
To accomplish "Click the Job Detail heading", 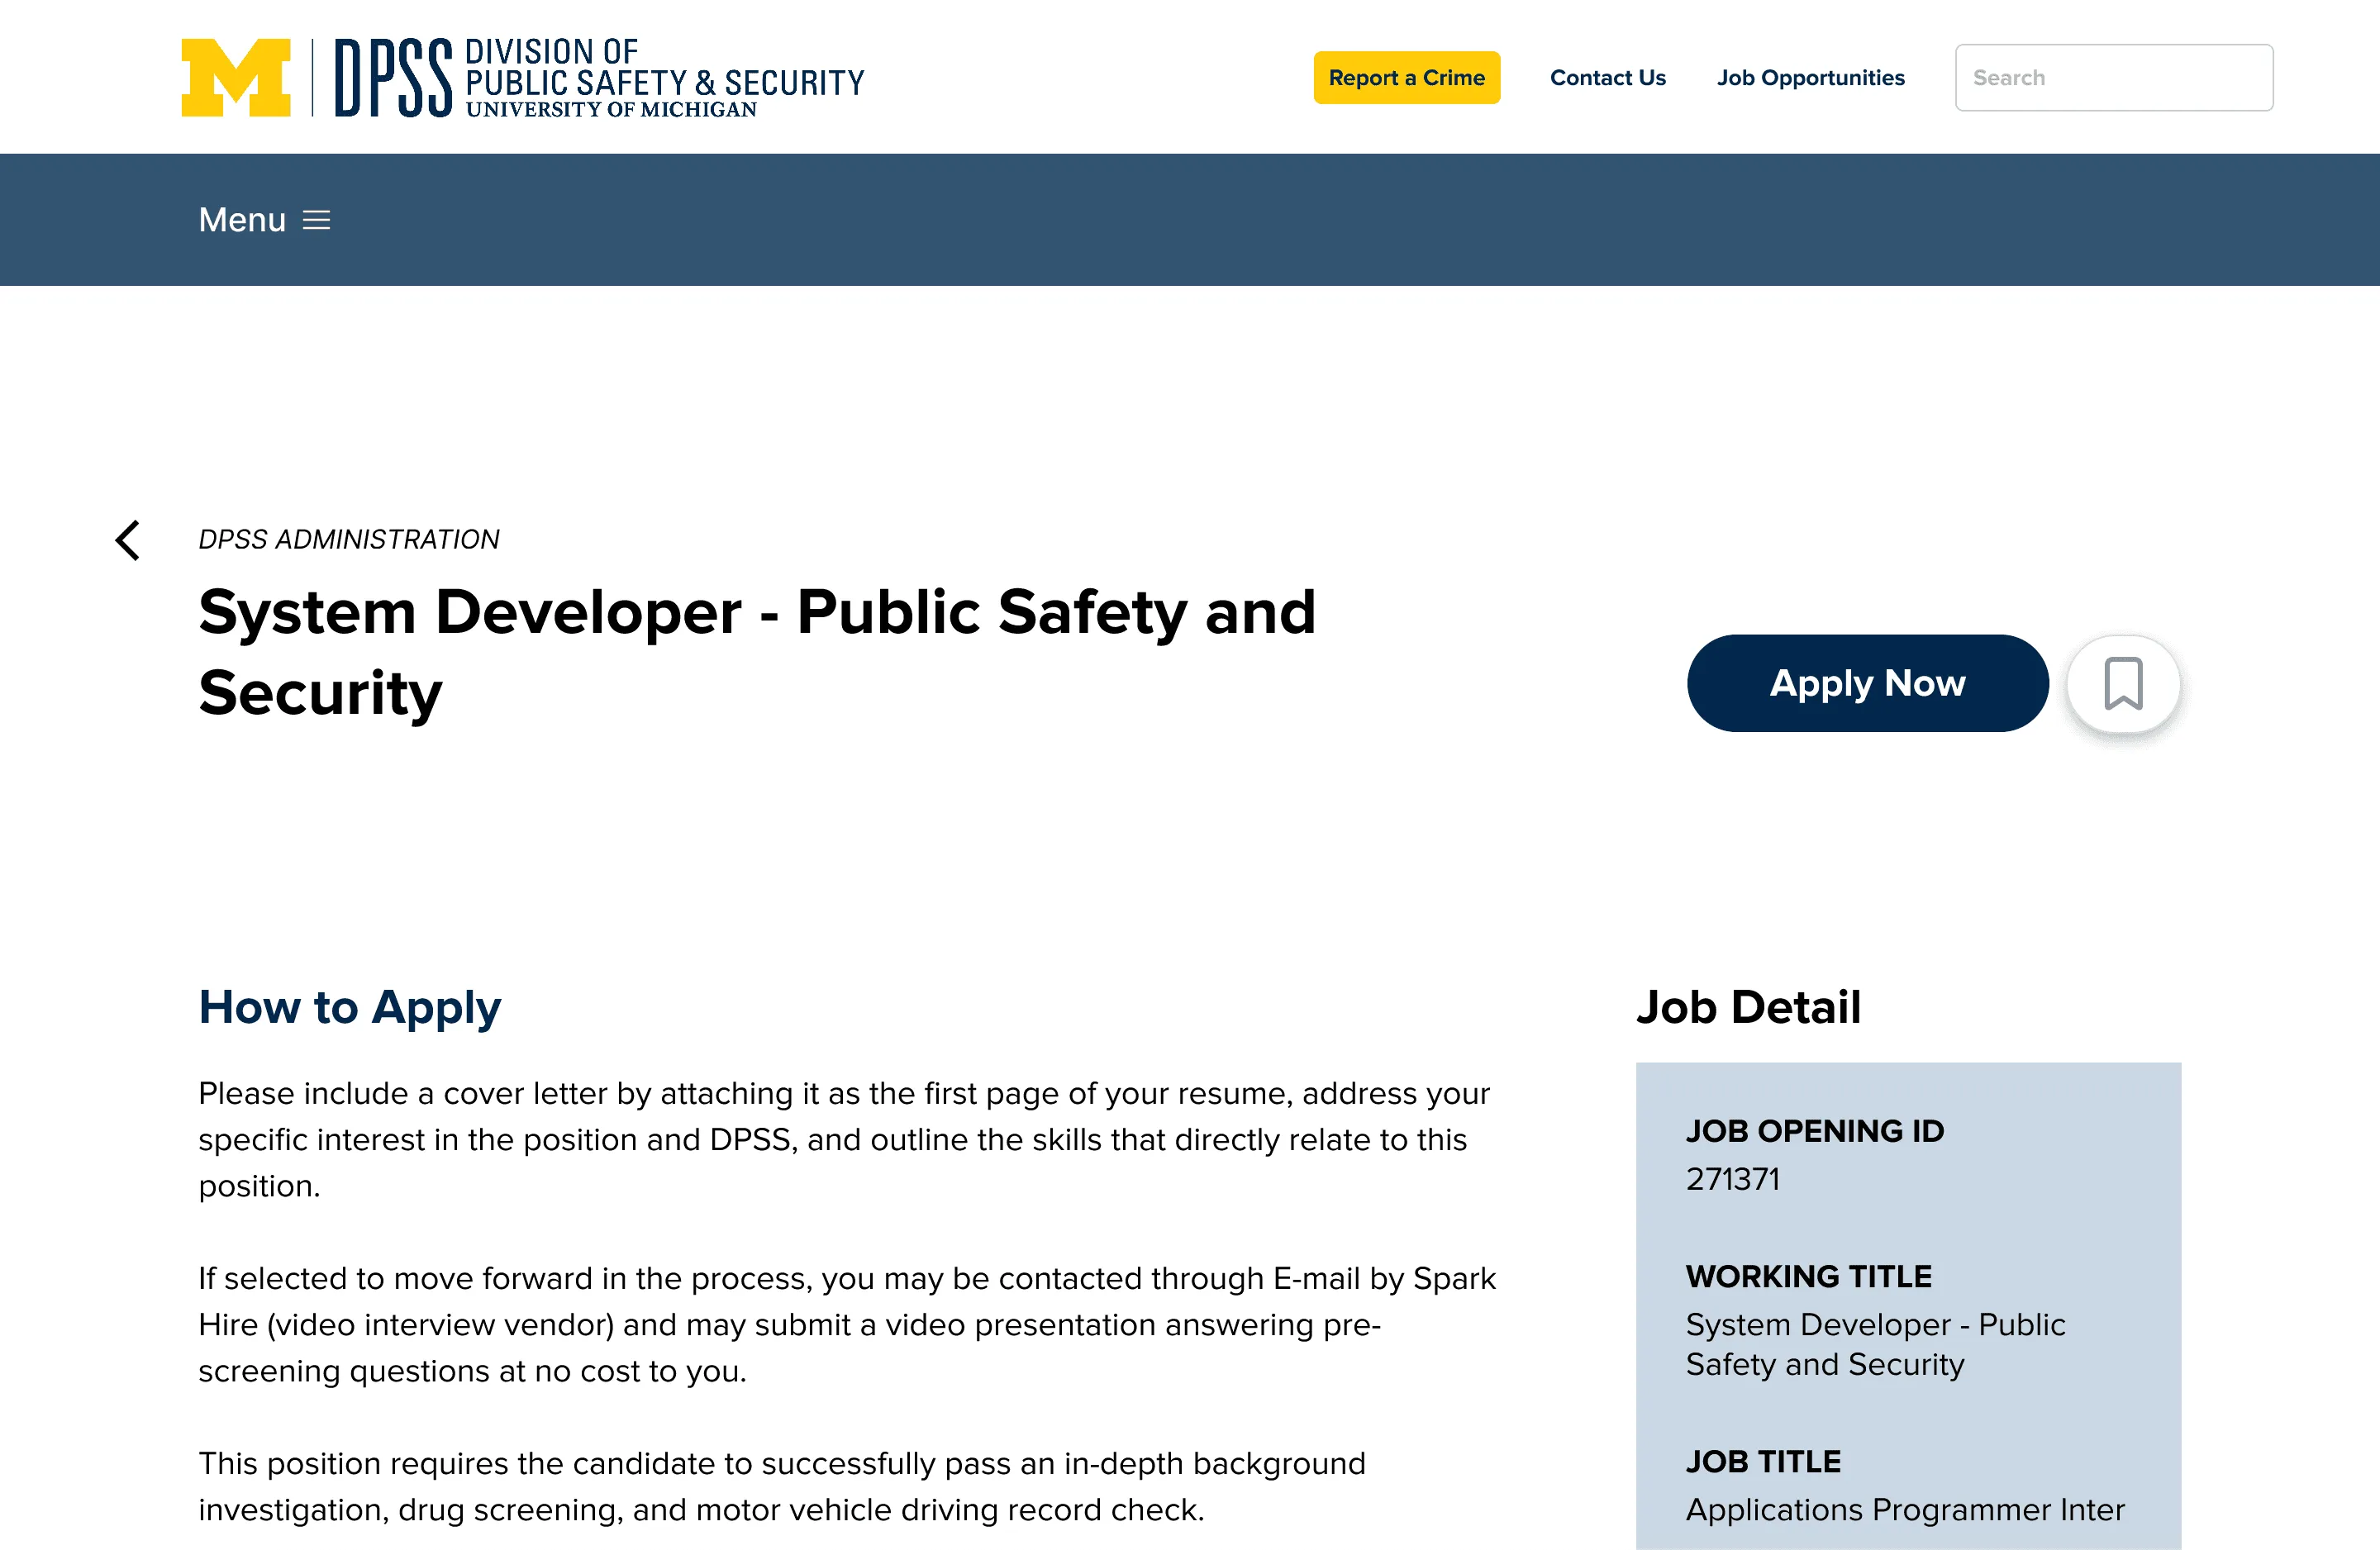I will (1748, 1007).
